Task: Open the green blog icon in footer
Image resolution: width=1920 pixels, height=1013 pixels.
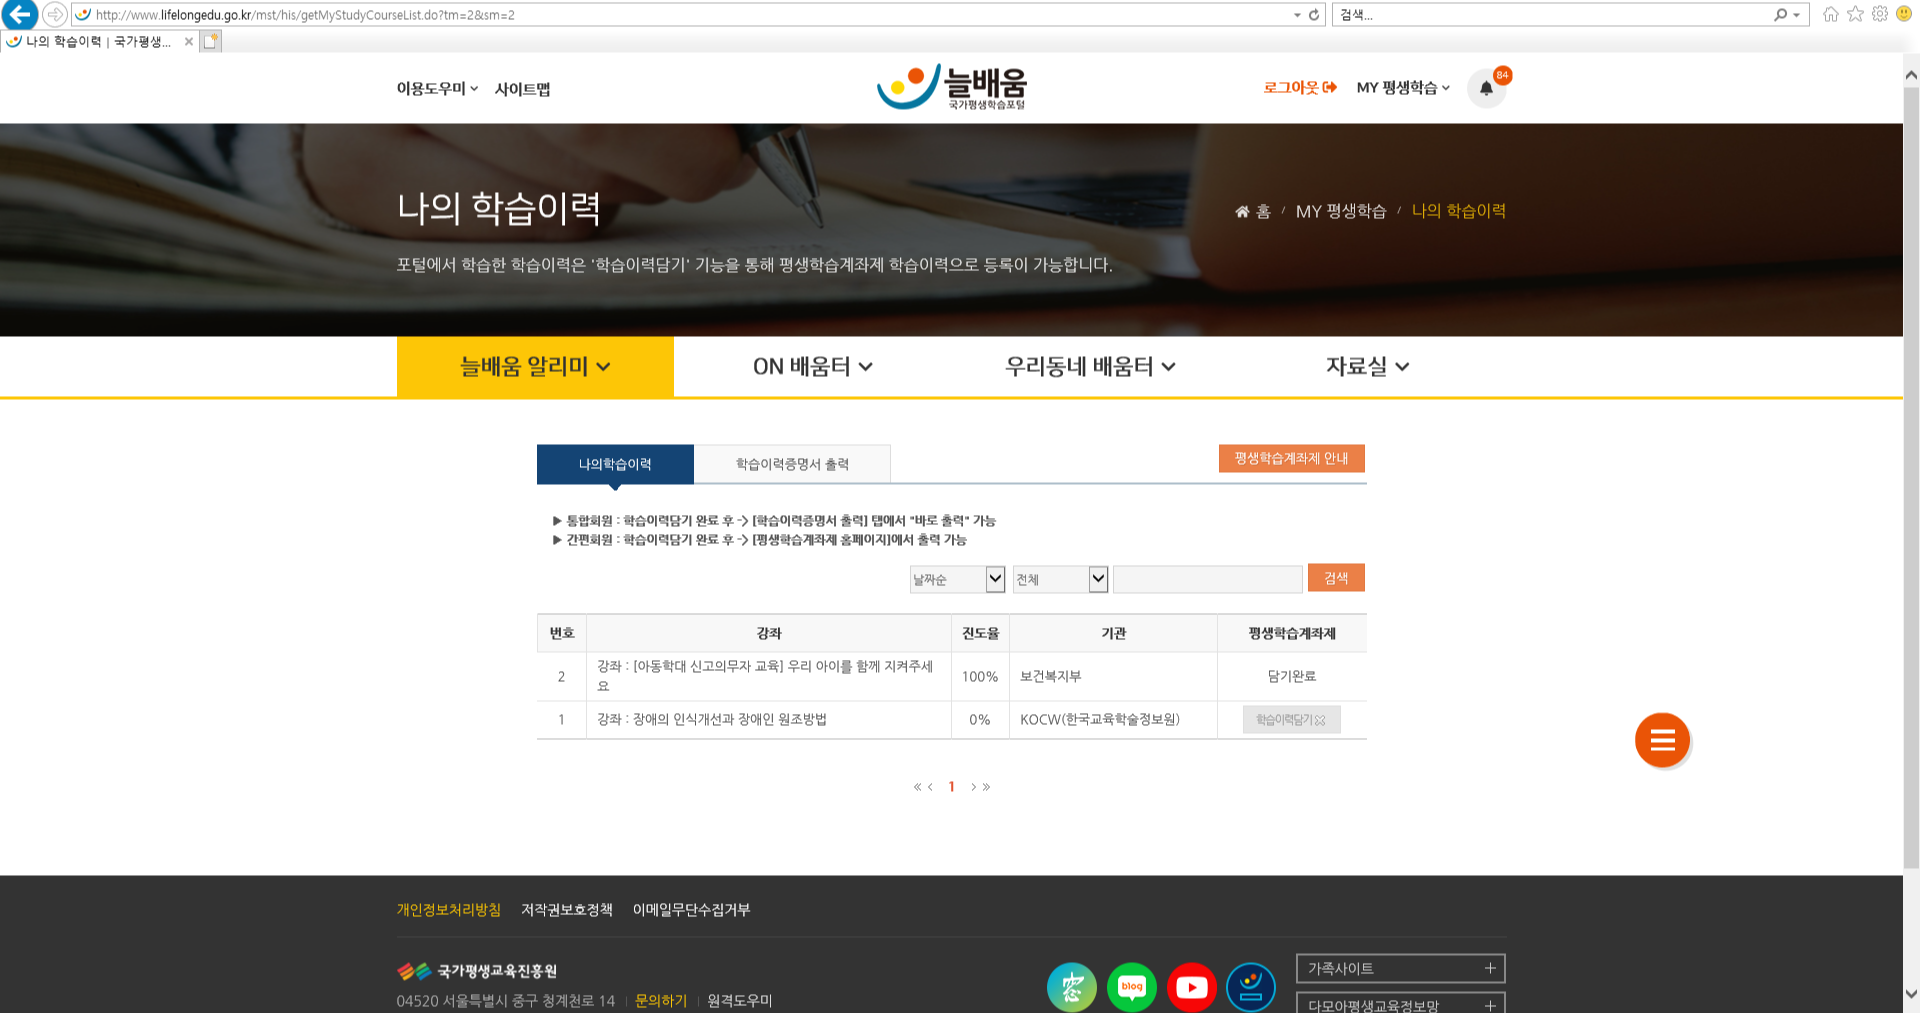Action: (1132, 987)
